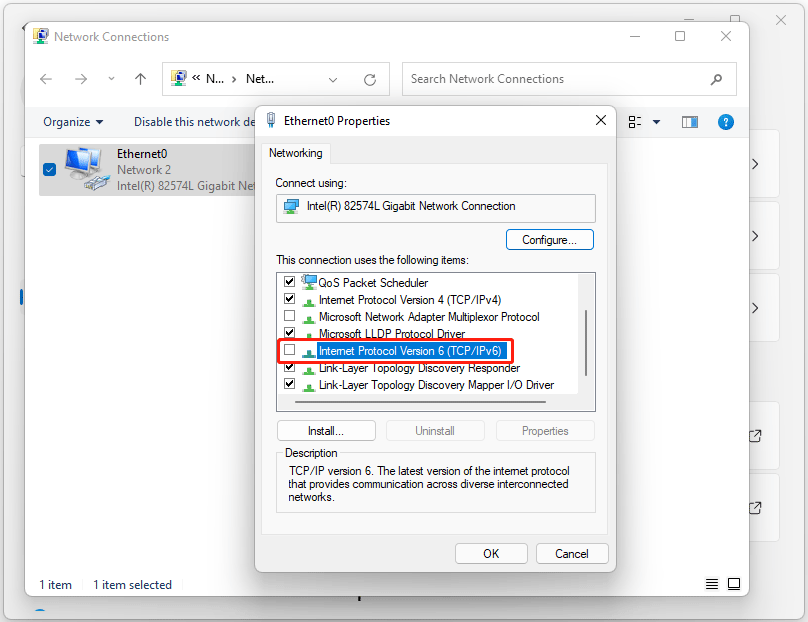
Task: Click the Network Connections title bar icon
Action: (x=41, y=36)
